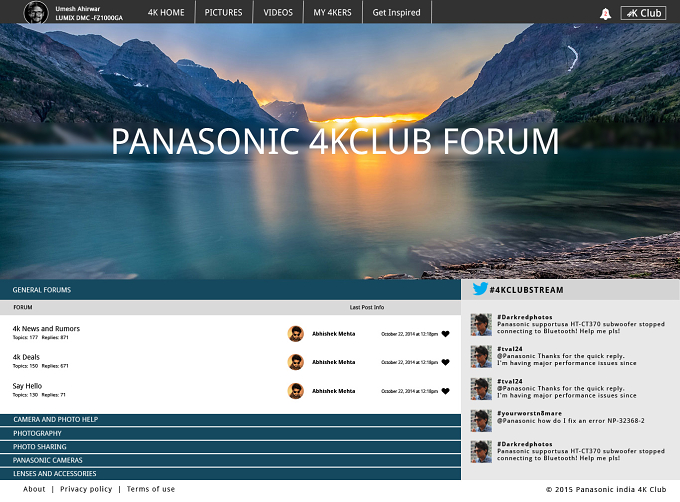The width and height of the screenshot is (680, 502).
Task: Click the 4K Club logo button
Action: [644, 13]
